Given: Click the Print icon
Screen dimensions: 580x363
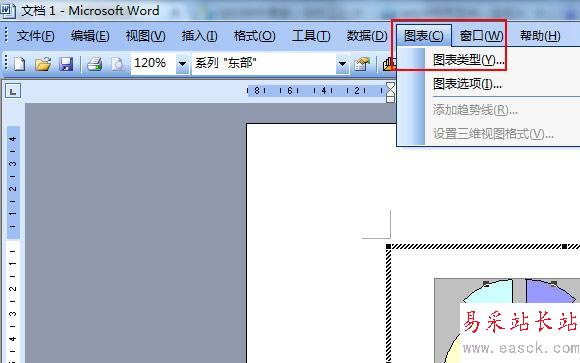Looking at the screenshot, I should click(95, 64).
